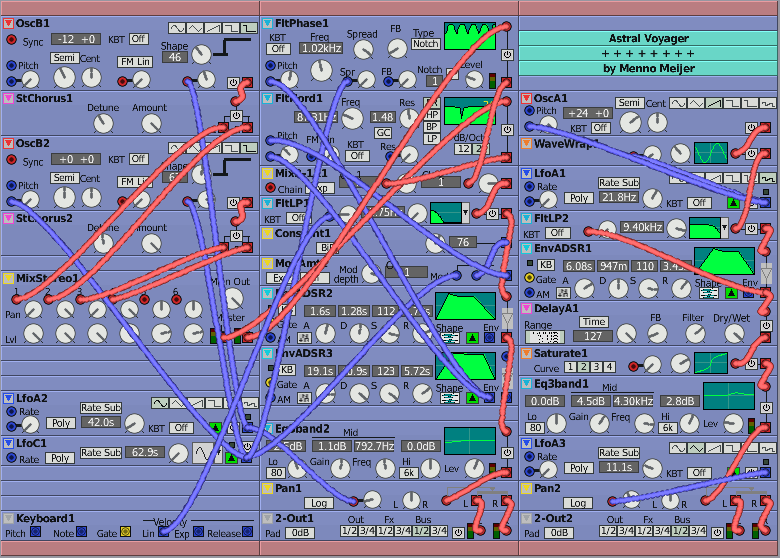Viewport: 780px width, 558px height.
Task: Click the EnvADSR1 envelope graph
Action: (x=724, y=261)
